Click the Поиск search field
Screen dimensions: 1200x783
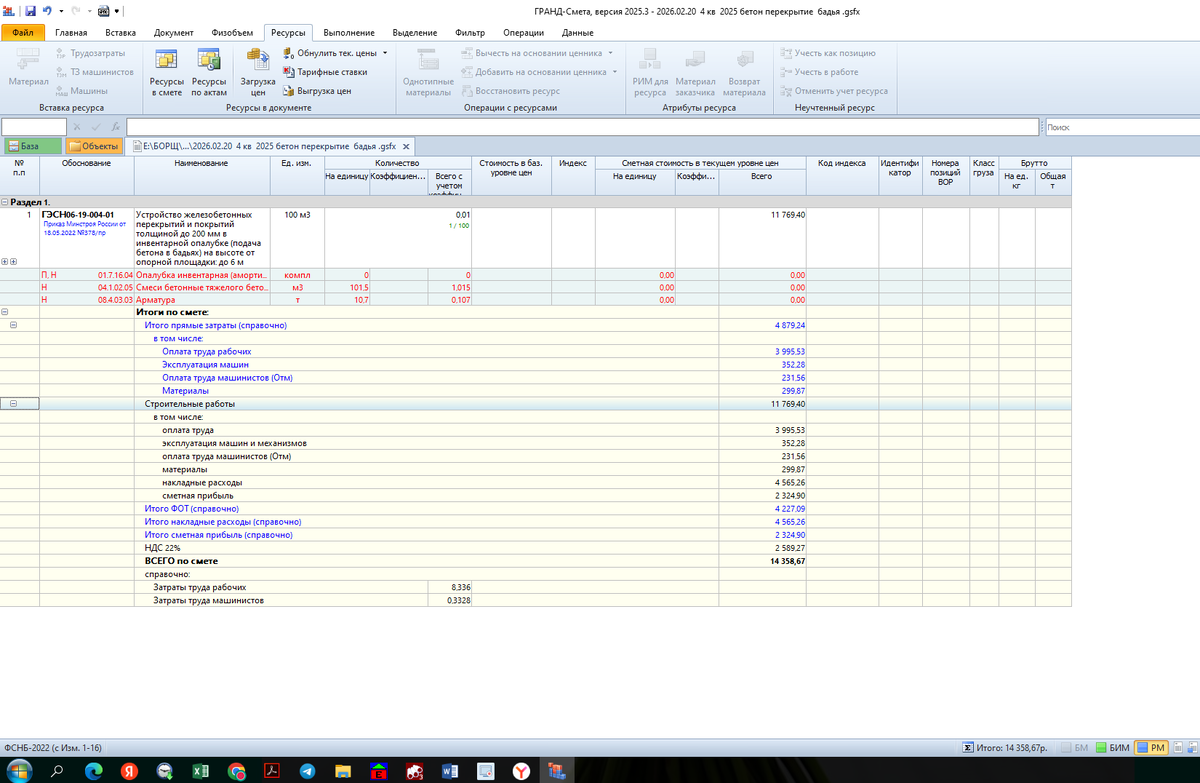click(1121, 127)
